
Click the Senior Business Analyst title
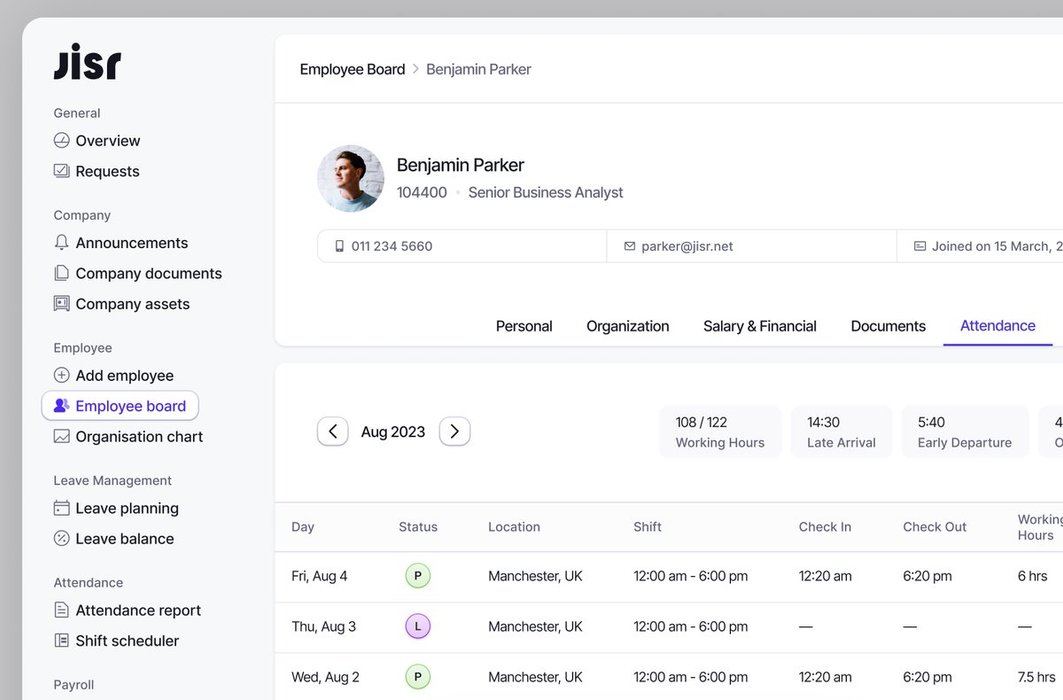click(546, 192)
